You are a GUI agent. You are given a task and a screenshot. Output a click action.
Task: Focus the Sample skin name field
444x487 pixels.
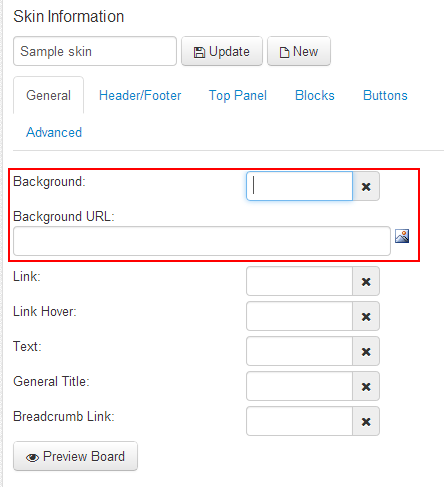click(95, 51)
